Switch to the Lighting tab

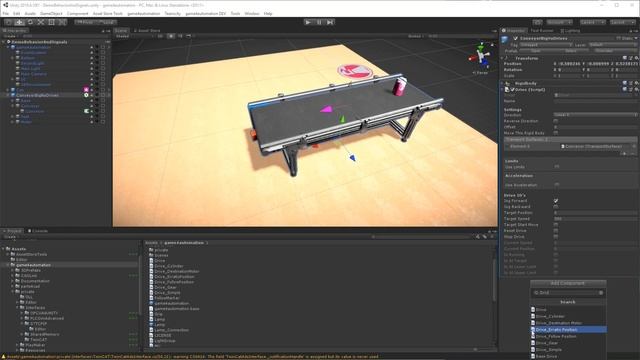570,31
